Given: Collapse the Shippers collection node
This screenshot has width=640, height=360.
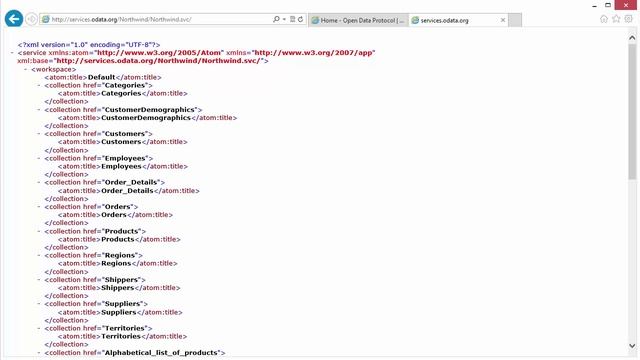Looking at the screenshot, I should (39, 280).
